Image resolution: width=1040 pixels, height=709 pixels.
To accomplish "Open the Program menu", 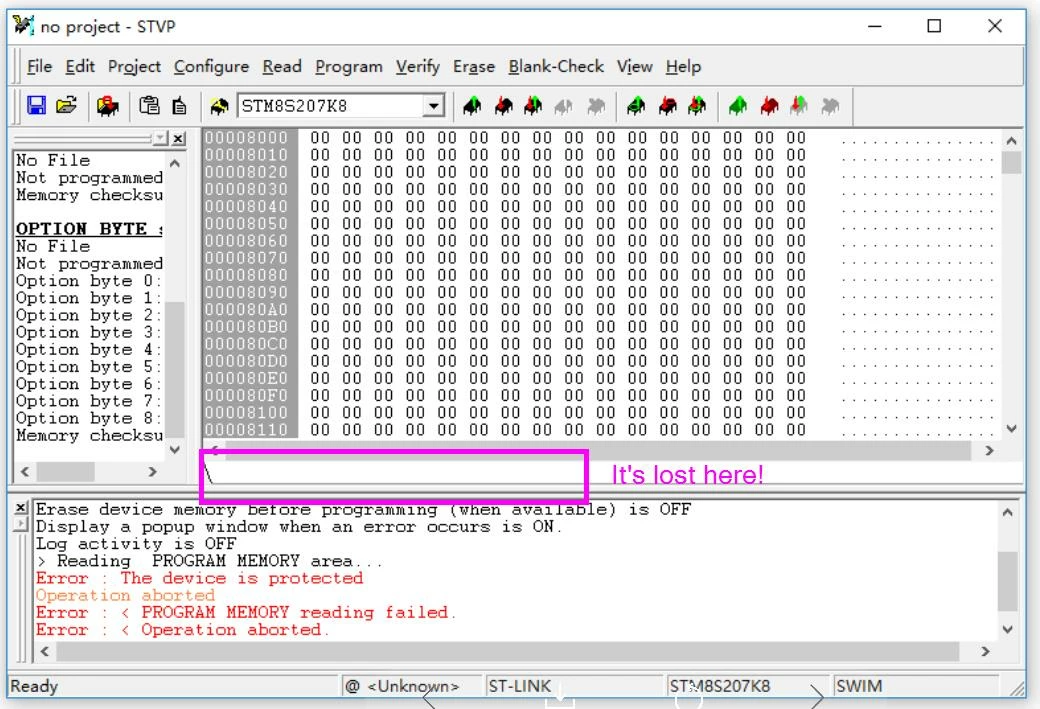I will point(349,66).
